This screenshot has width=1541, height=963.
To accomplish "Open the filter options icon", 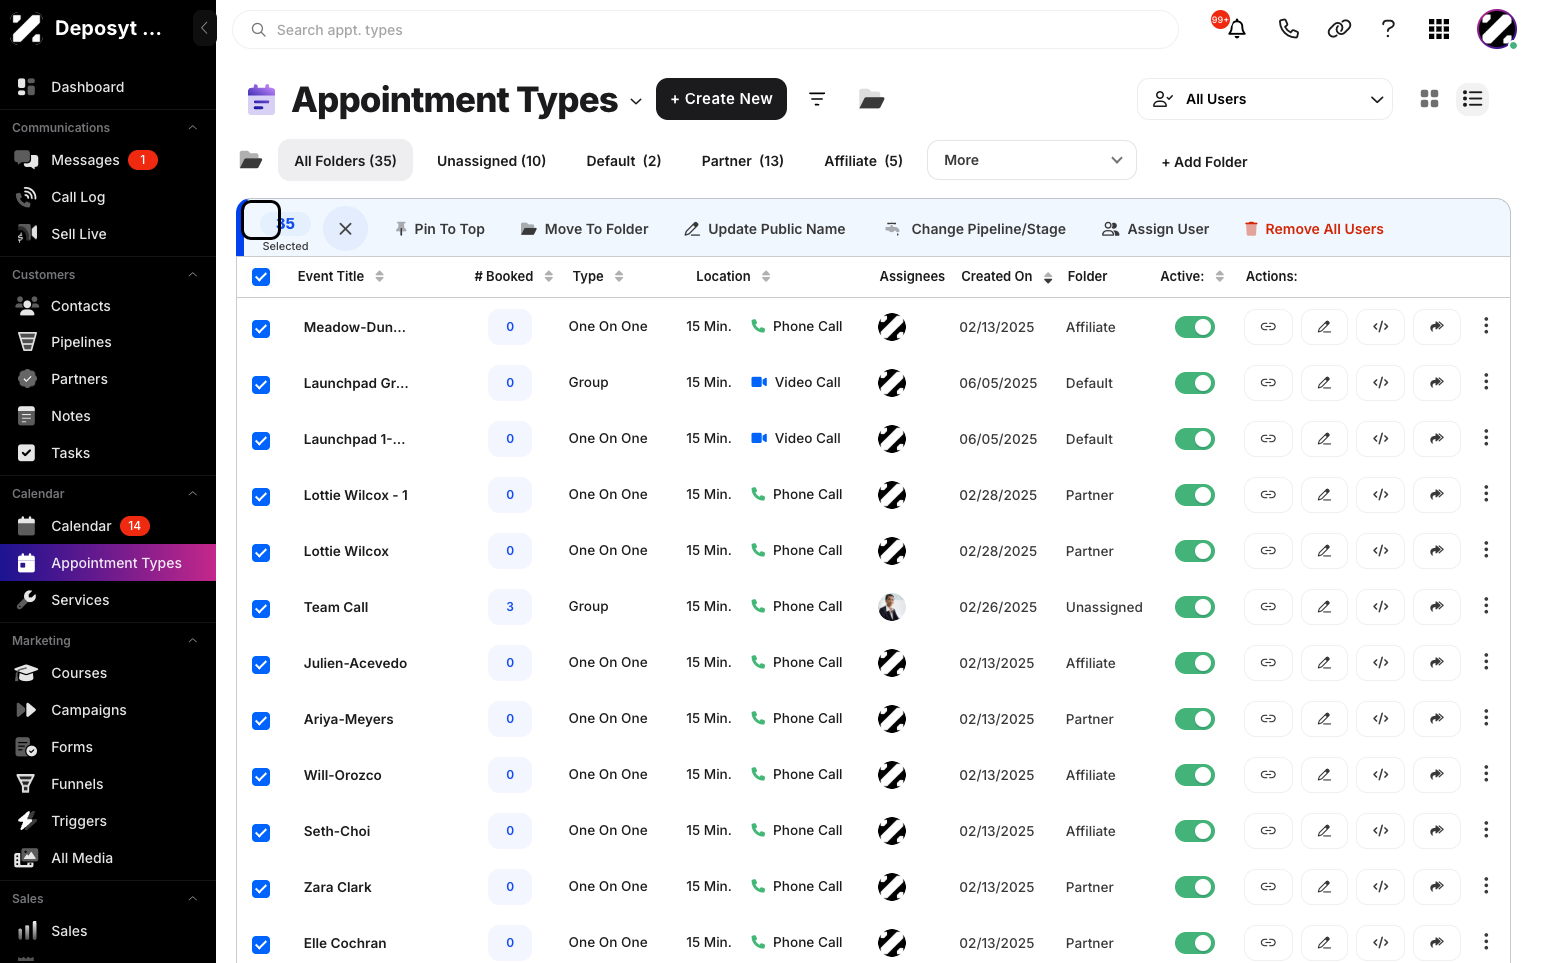I will pos(817,99).
